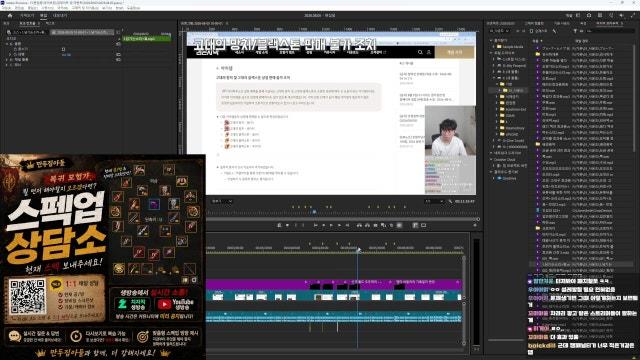Screen dimensions: 640x360
Task: Click the Lift icon in monitor controls
Action: pyautogui.click(x=359, y=225)
